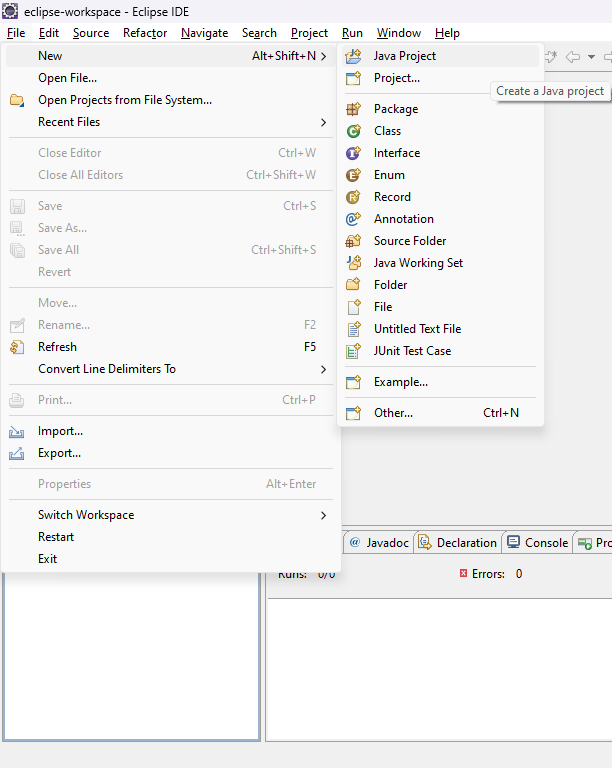Open the Refactor menu

pos(145,33)
